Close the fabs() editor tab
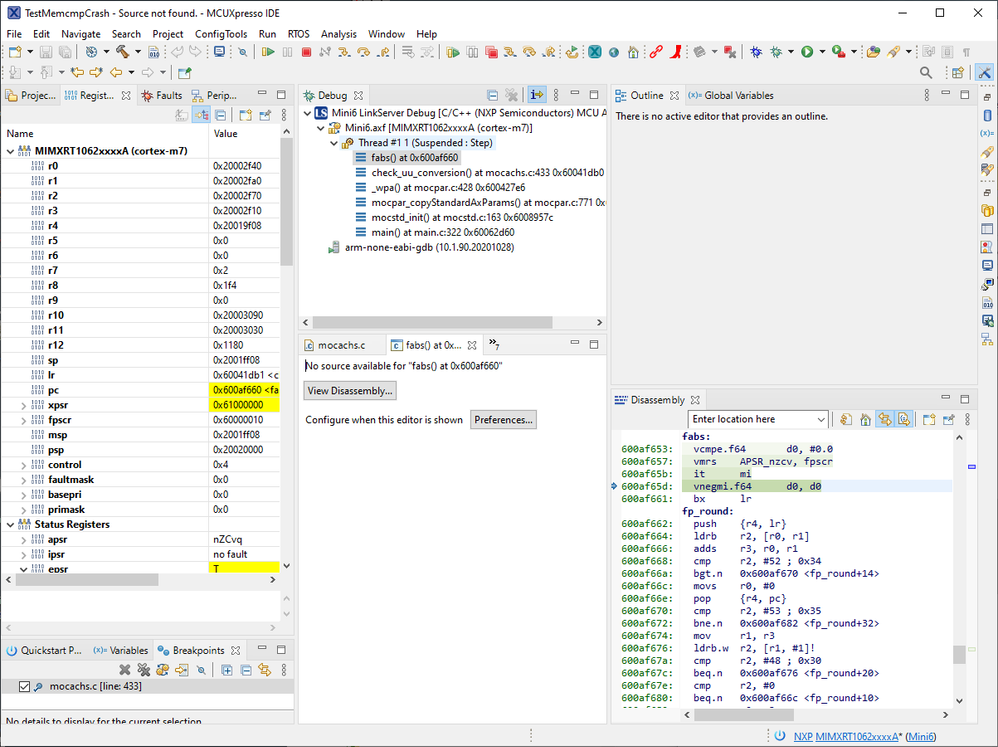The image size is (998, 747). pos(472,345)
